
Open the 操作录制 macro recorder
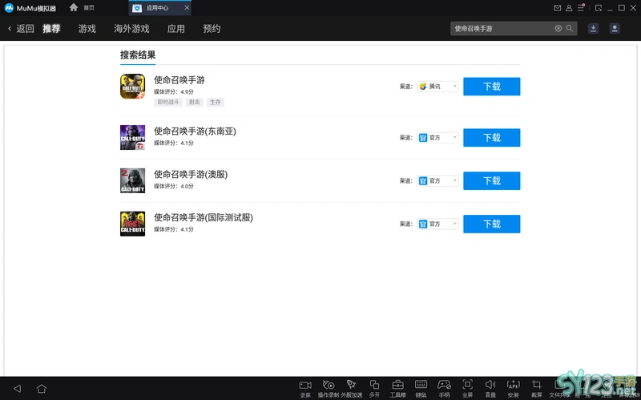[328, 385]
